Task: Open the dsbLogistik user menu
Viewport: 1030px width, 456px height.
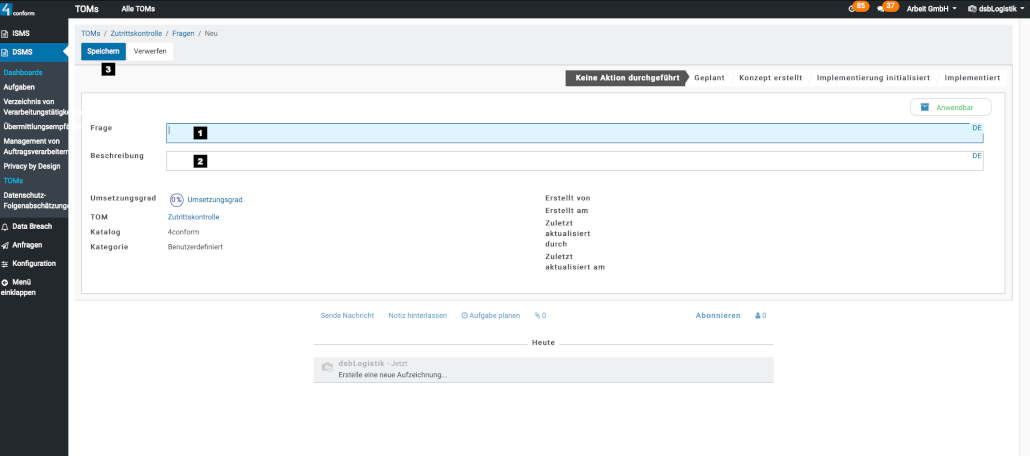Action: (994, 8)
